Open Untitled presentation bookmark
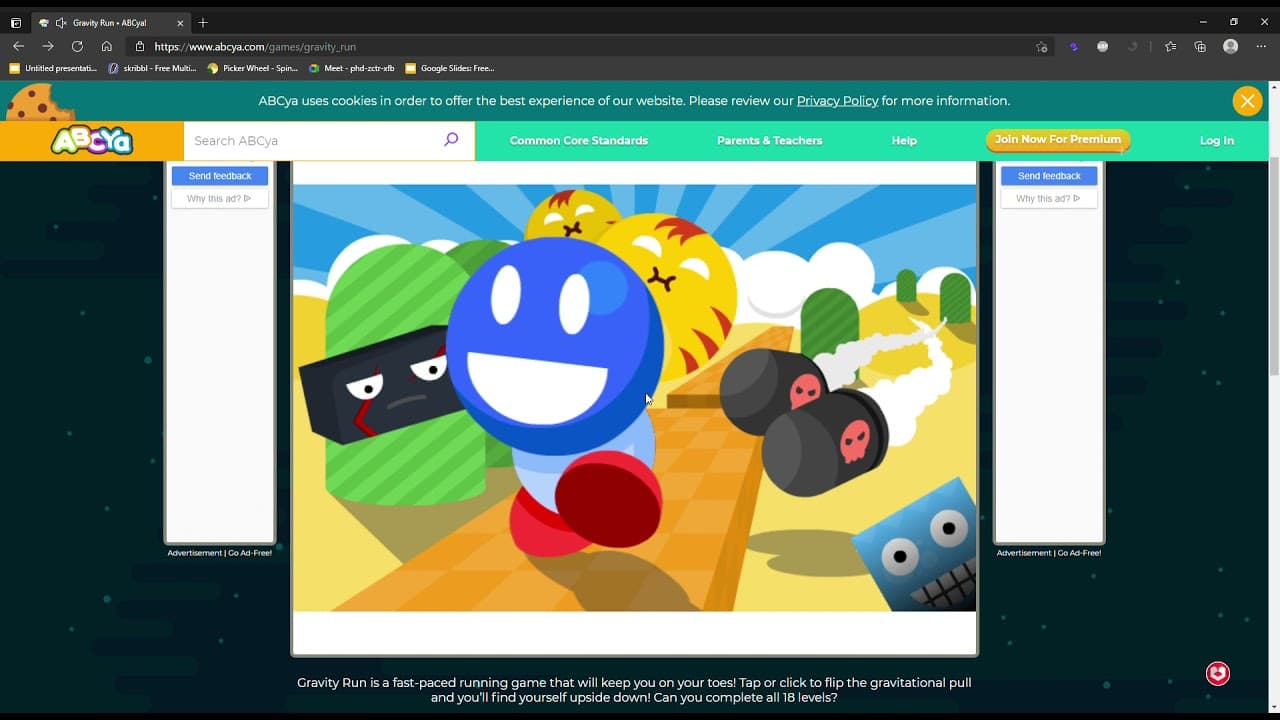Viewport: 1280px width, 720px height. tap(53, 68)
